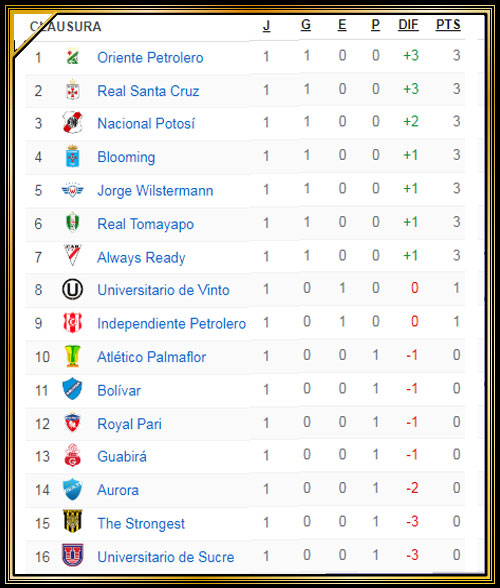This screenshot has height=588, width=500.
Task: Click the Jorge Wilstermann winged logo
Action: point(72,190)
